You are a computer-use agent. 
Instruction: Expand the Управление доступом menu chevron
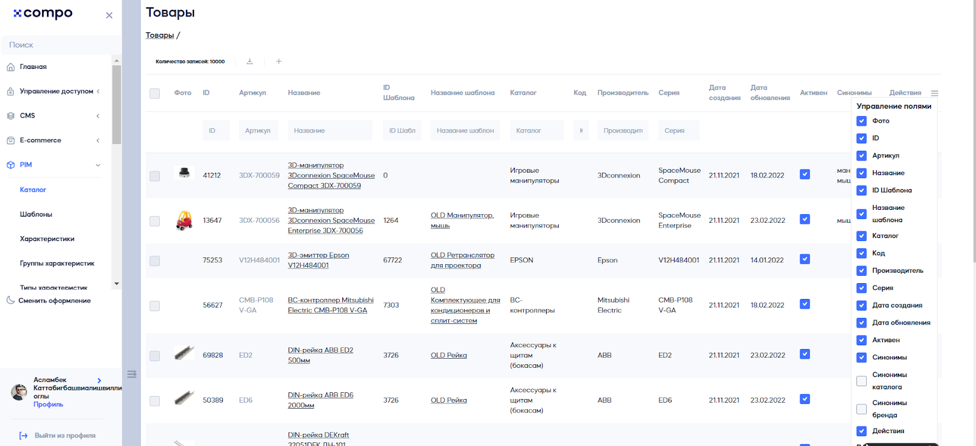[x=98, y=91]
